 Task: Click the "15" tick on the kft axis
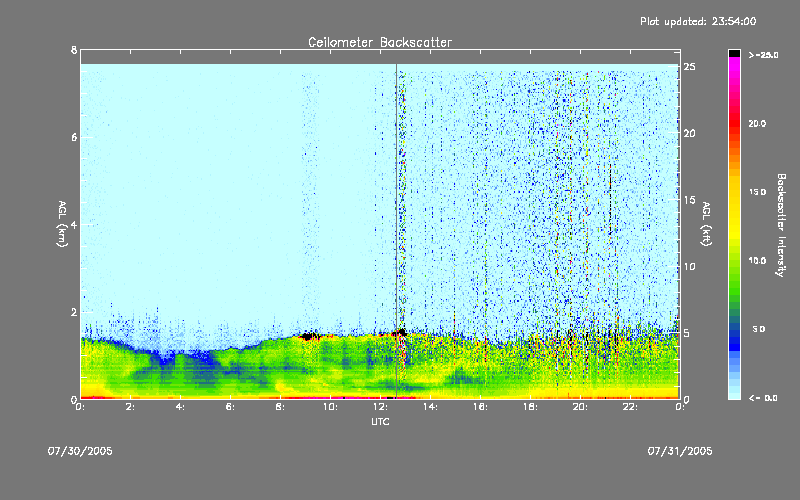[x=690, y=200]
